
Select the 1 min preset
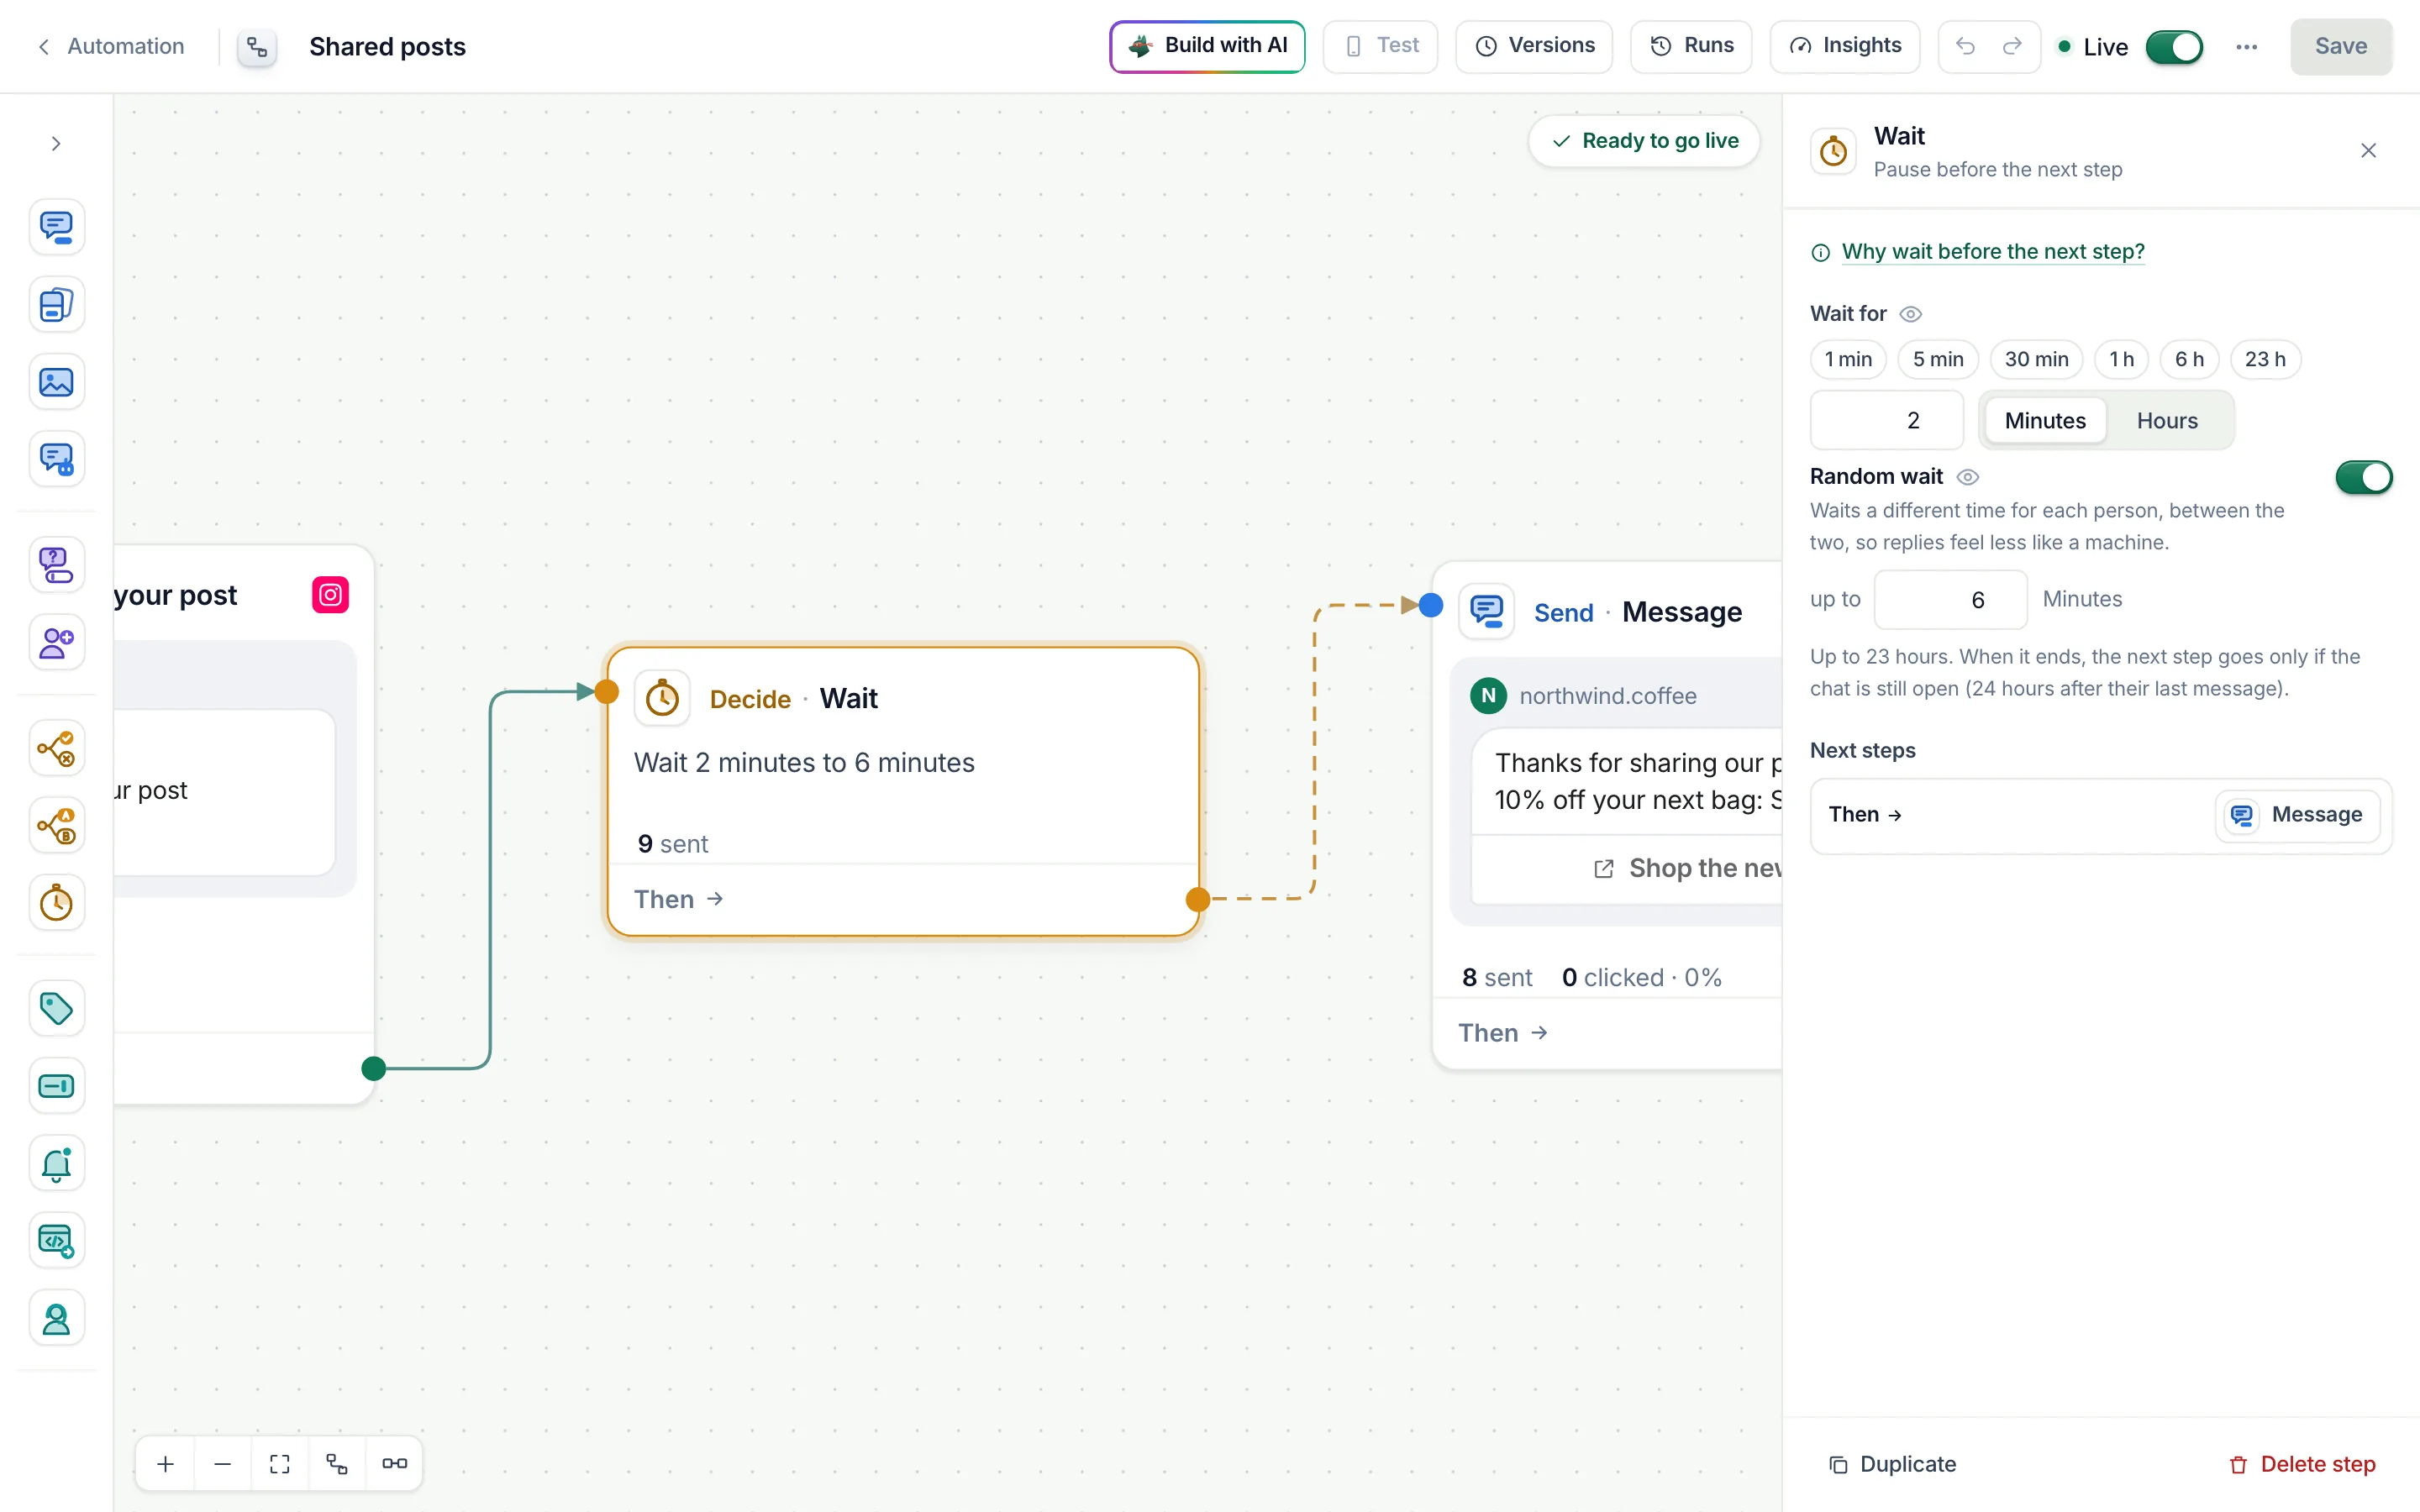pyautogui.click(x=1848, y=360)
